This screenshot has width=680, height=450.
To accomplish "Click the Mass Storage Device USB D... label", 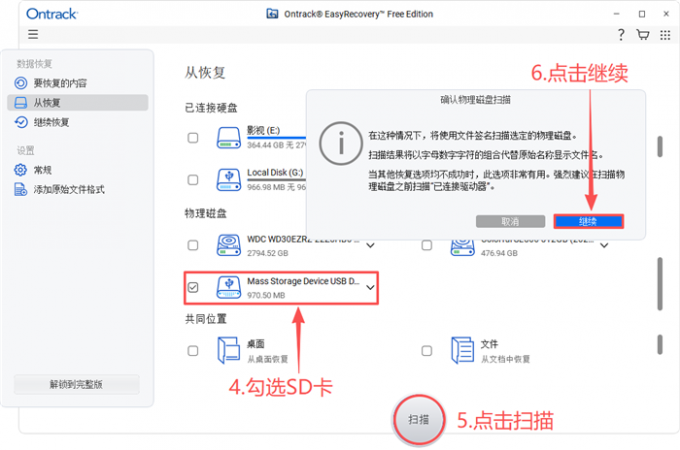I will 303,281.
